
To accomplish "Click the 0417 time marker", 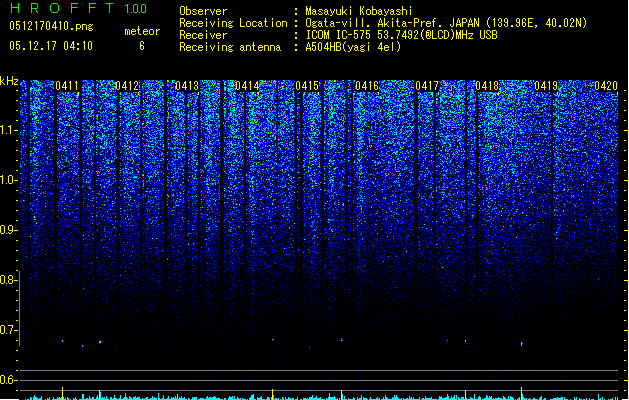I will [x=427, y=86].
